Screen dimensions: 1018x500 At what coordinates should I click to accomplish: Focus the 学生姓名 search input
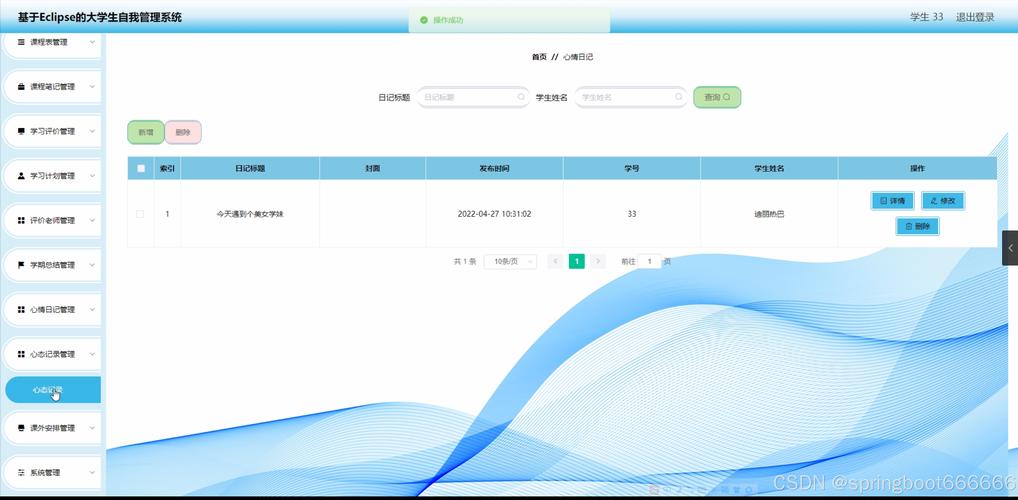click(630, 97)
